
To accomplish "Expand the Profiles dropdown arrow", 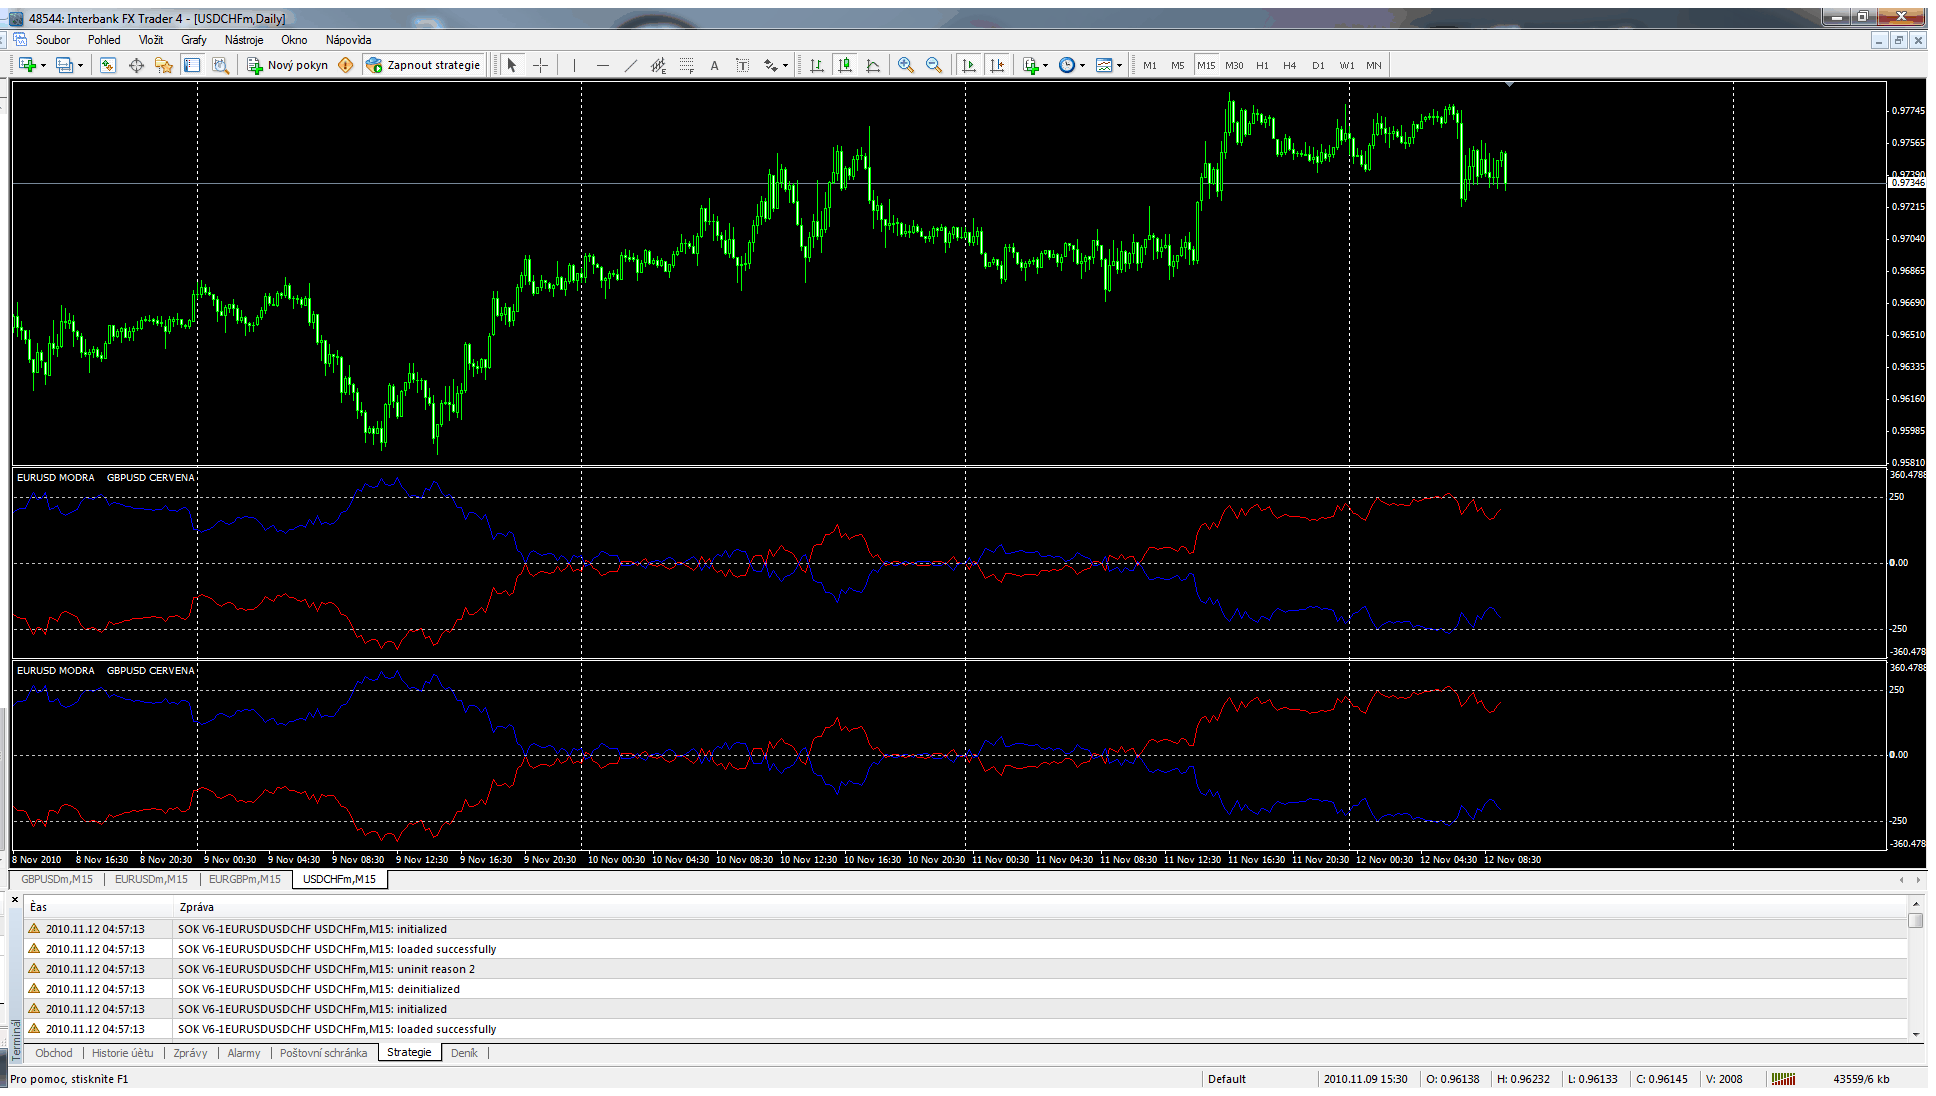I will point(80,66).
